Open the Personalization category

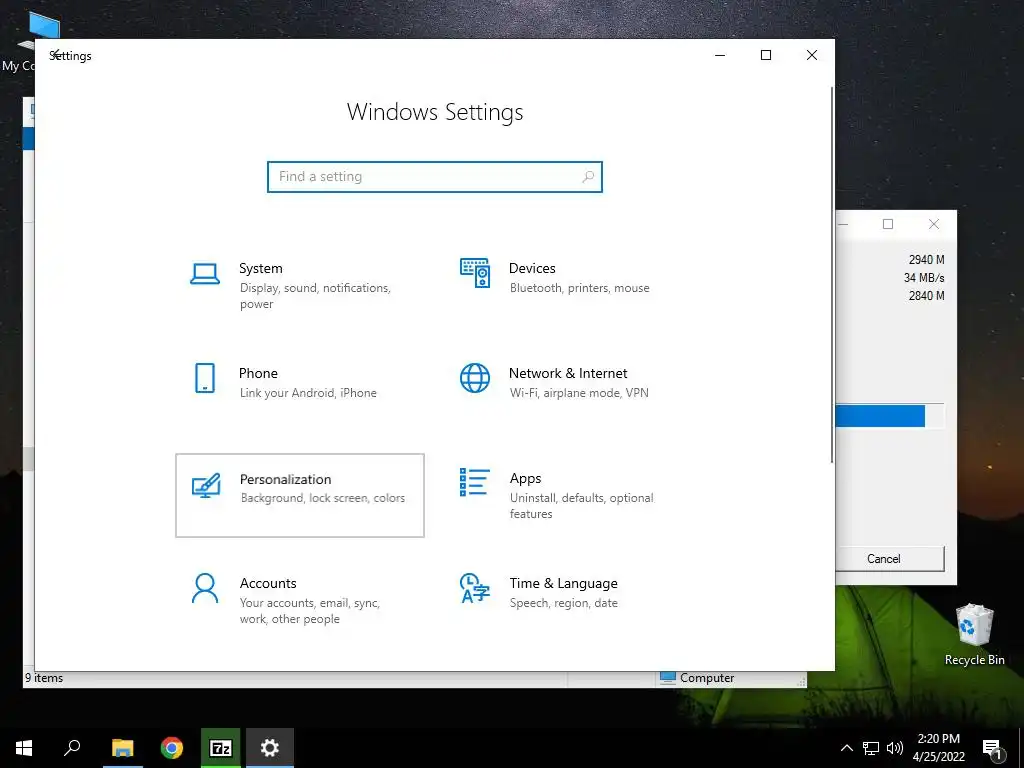point(300,496)
